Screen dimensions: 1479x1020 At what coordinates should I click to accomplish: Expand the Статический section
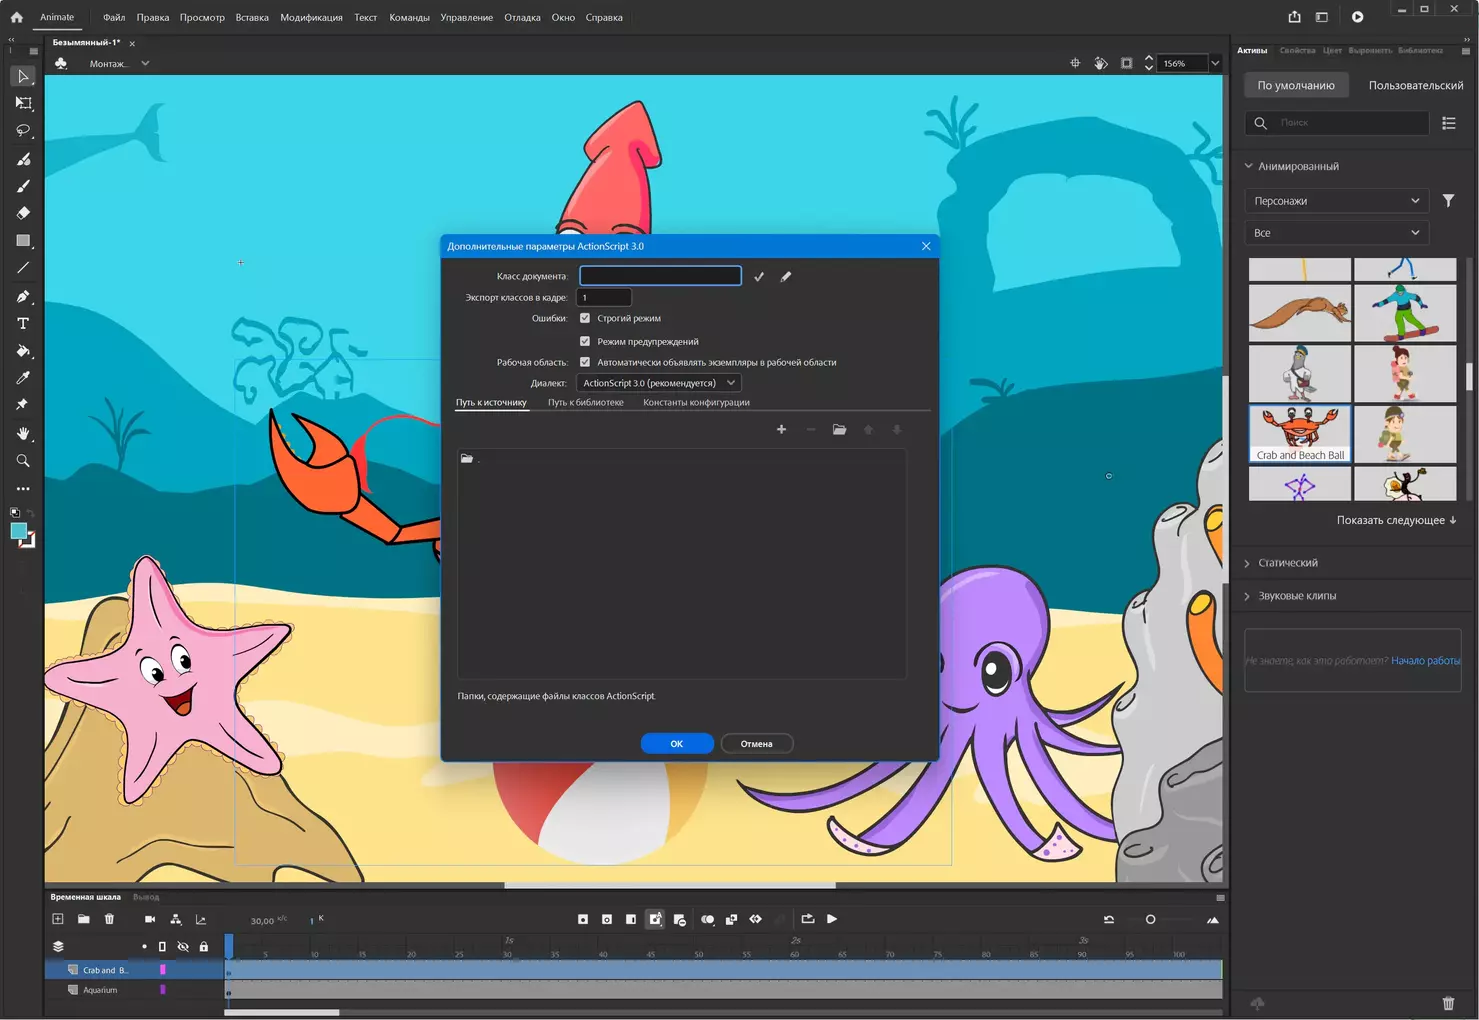click(x=1288, y=563)
